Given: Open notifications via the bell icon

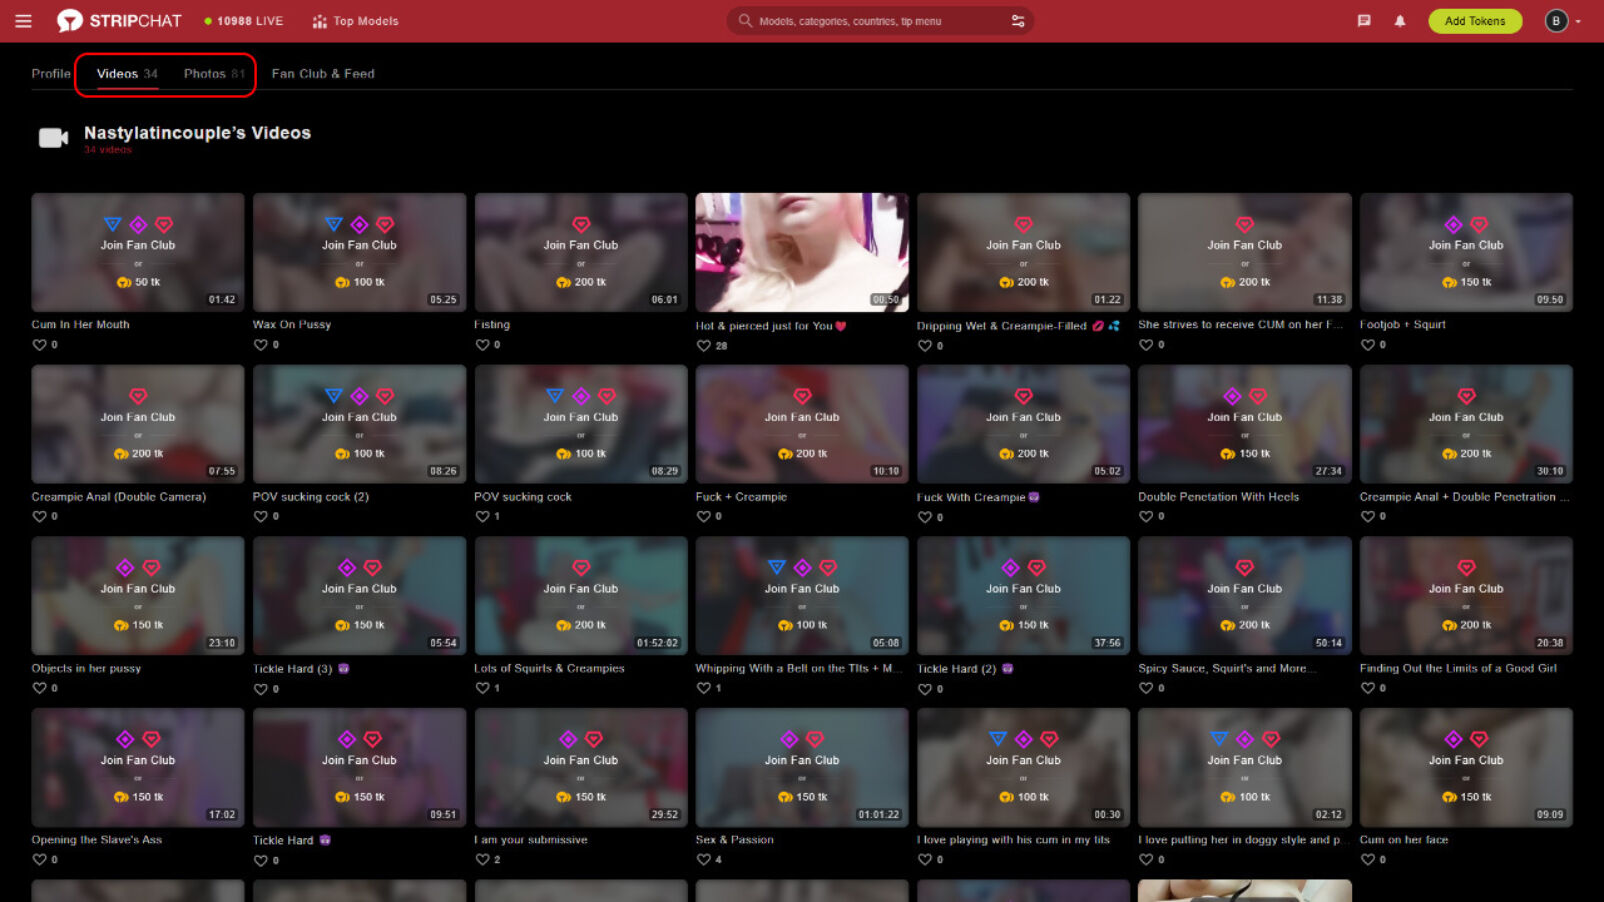Looking at the screenshot, I should pyautogui.click(x=1400, y=20).
